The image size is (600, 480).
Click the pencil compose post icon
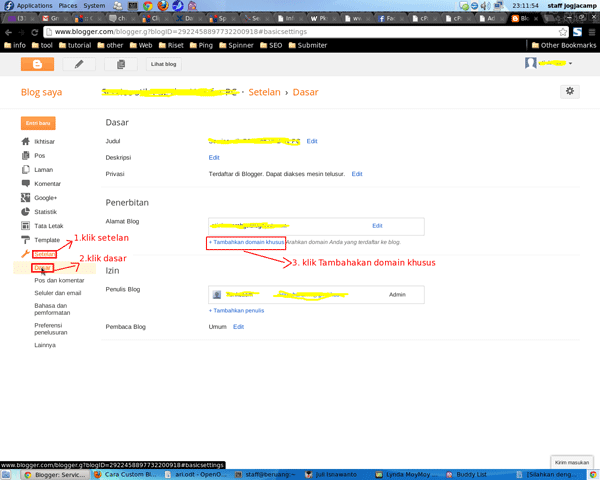pos(79,64)
